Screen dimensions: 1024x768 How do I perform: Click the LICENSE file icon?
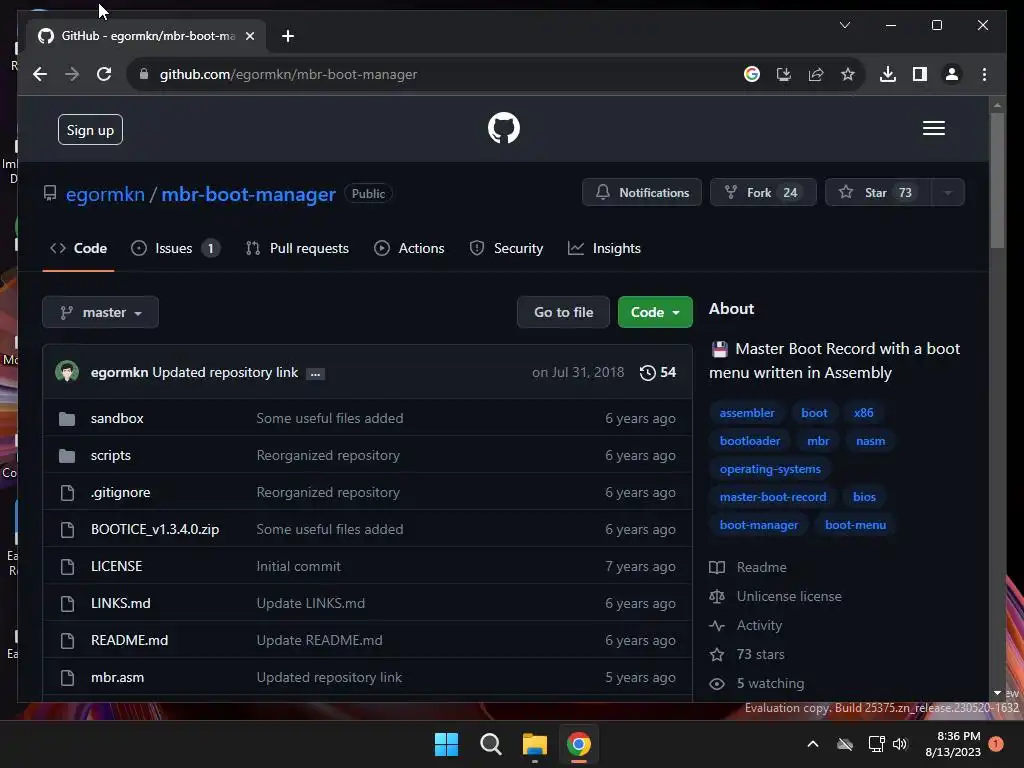67,567
